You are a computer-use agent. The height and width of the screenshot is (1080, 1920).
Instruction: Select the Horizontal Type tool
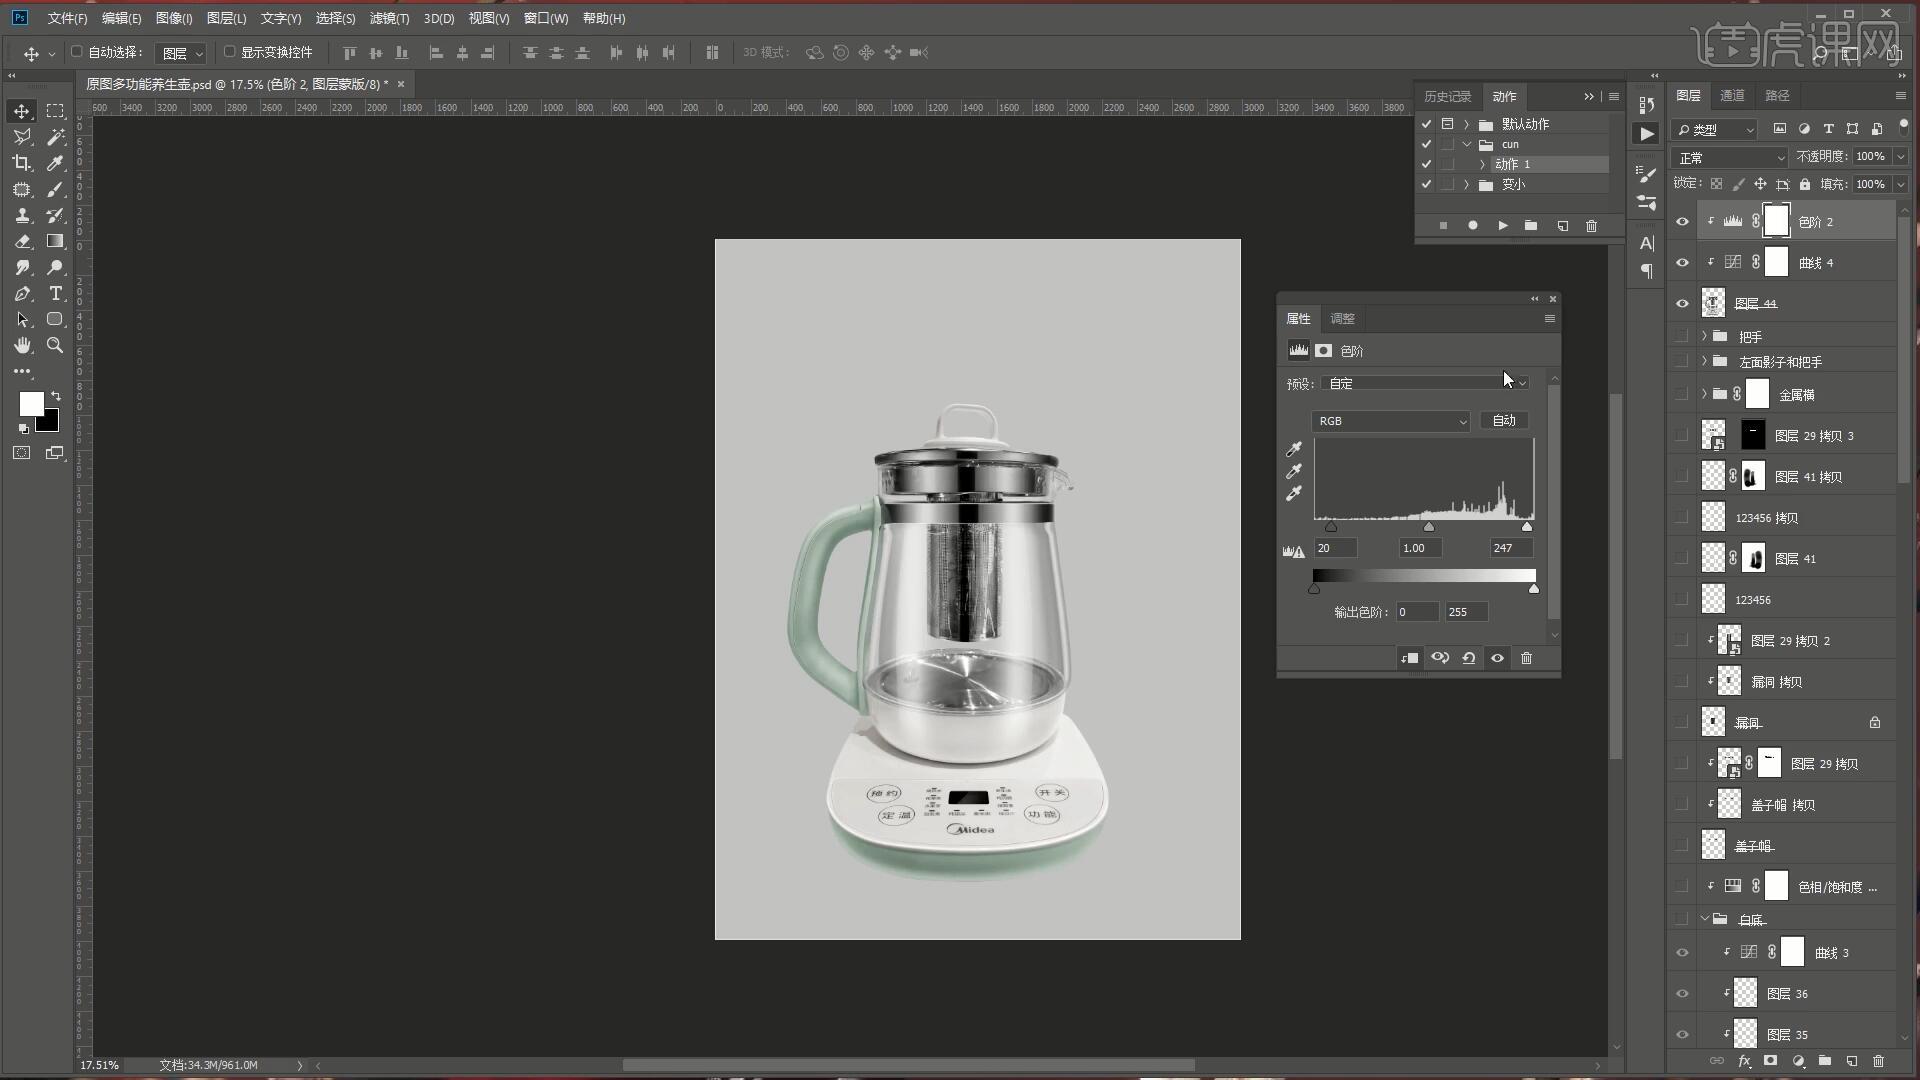pyautogui.click(x=56, y=293)
